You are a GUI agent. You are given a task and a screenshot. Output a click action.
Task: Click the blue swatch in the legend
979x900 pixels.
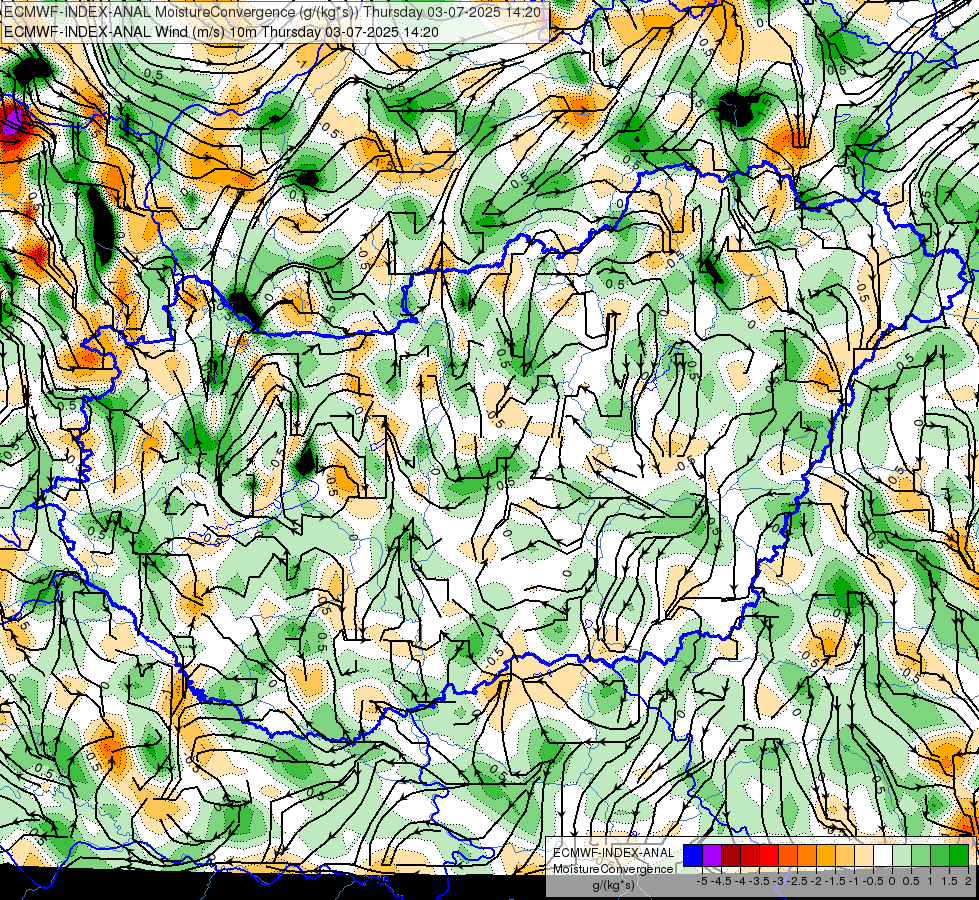[x=693, y=855]
